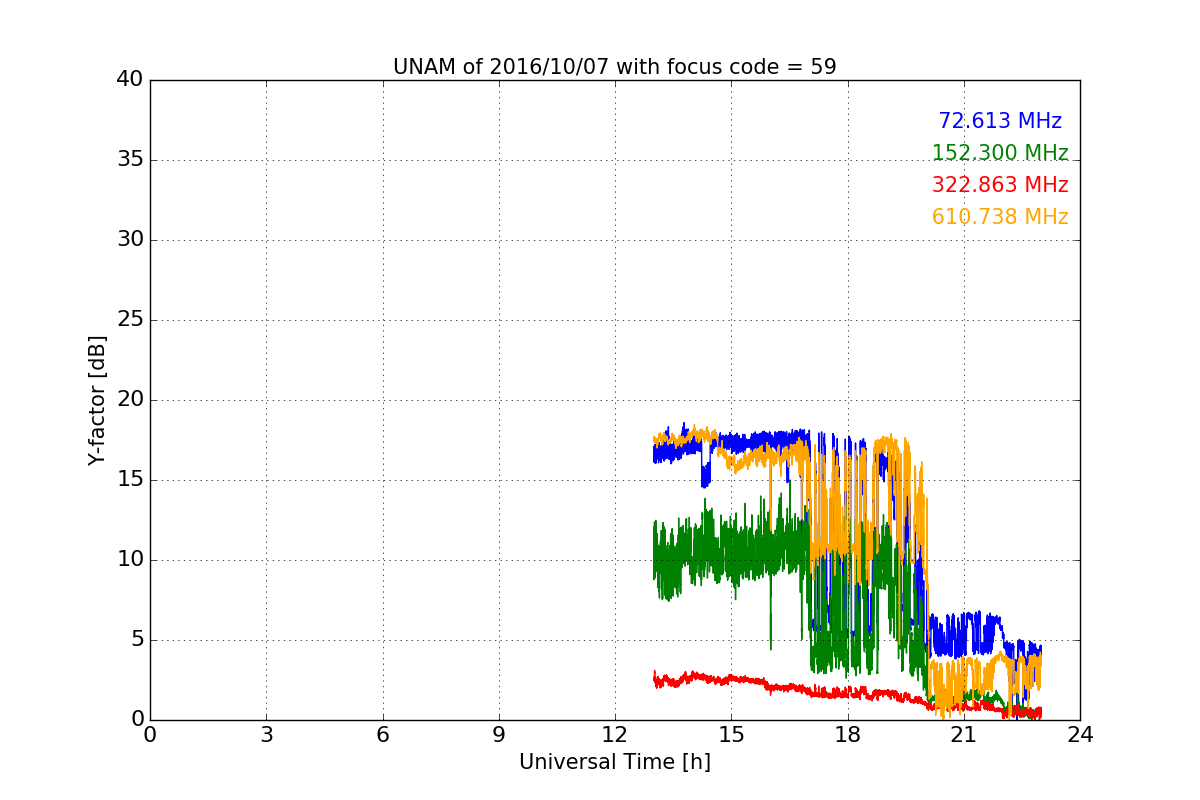This screenshot has width=1200, height=800.
Task: Select the blue 72.613 MHz legend label
Action: (1000, 121)
